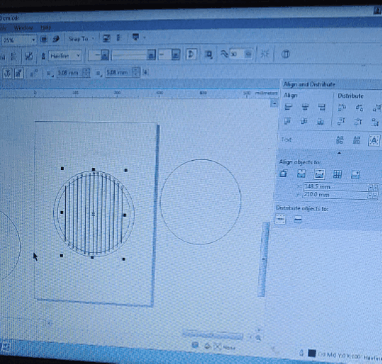The image size is (382, 364).
Task: Align objects to Grid icon
Action: coord(337,174)
